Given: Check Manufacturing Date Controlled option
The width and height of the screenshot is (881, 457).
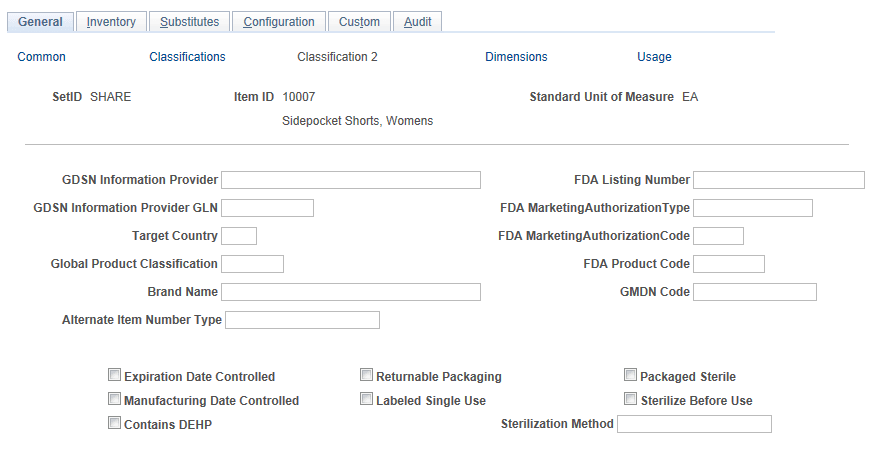Looking at the screenshot, I should (x=114, y=400).
